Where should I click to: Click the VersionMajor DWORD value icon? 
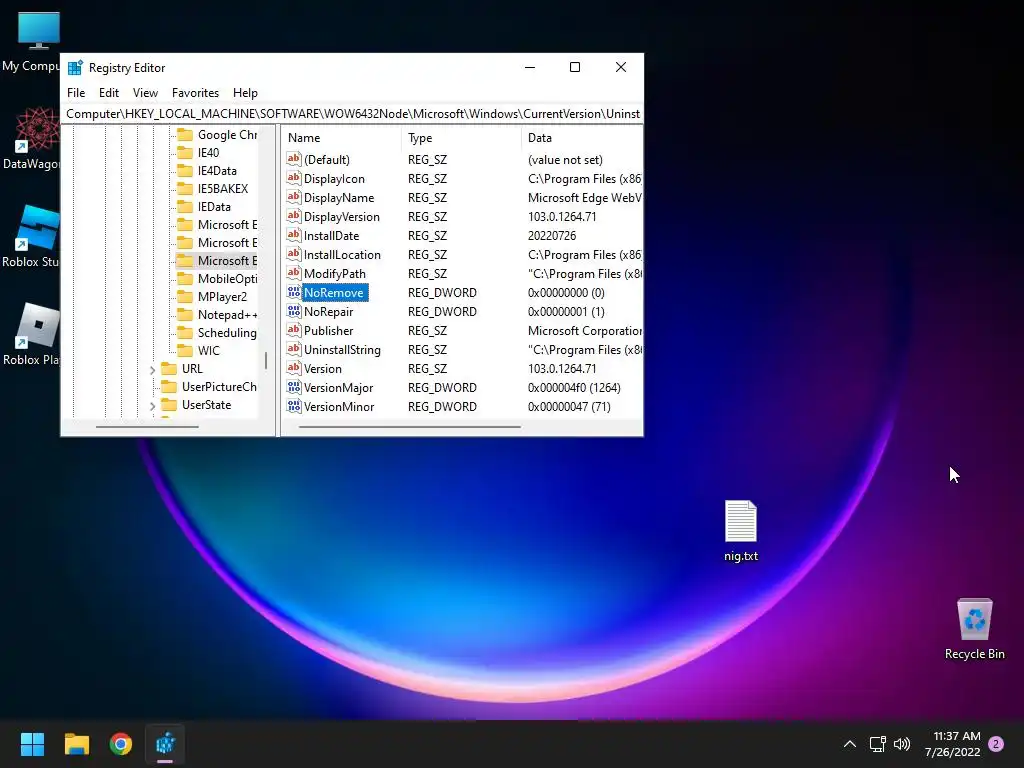(294, 387)
